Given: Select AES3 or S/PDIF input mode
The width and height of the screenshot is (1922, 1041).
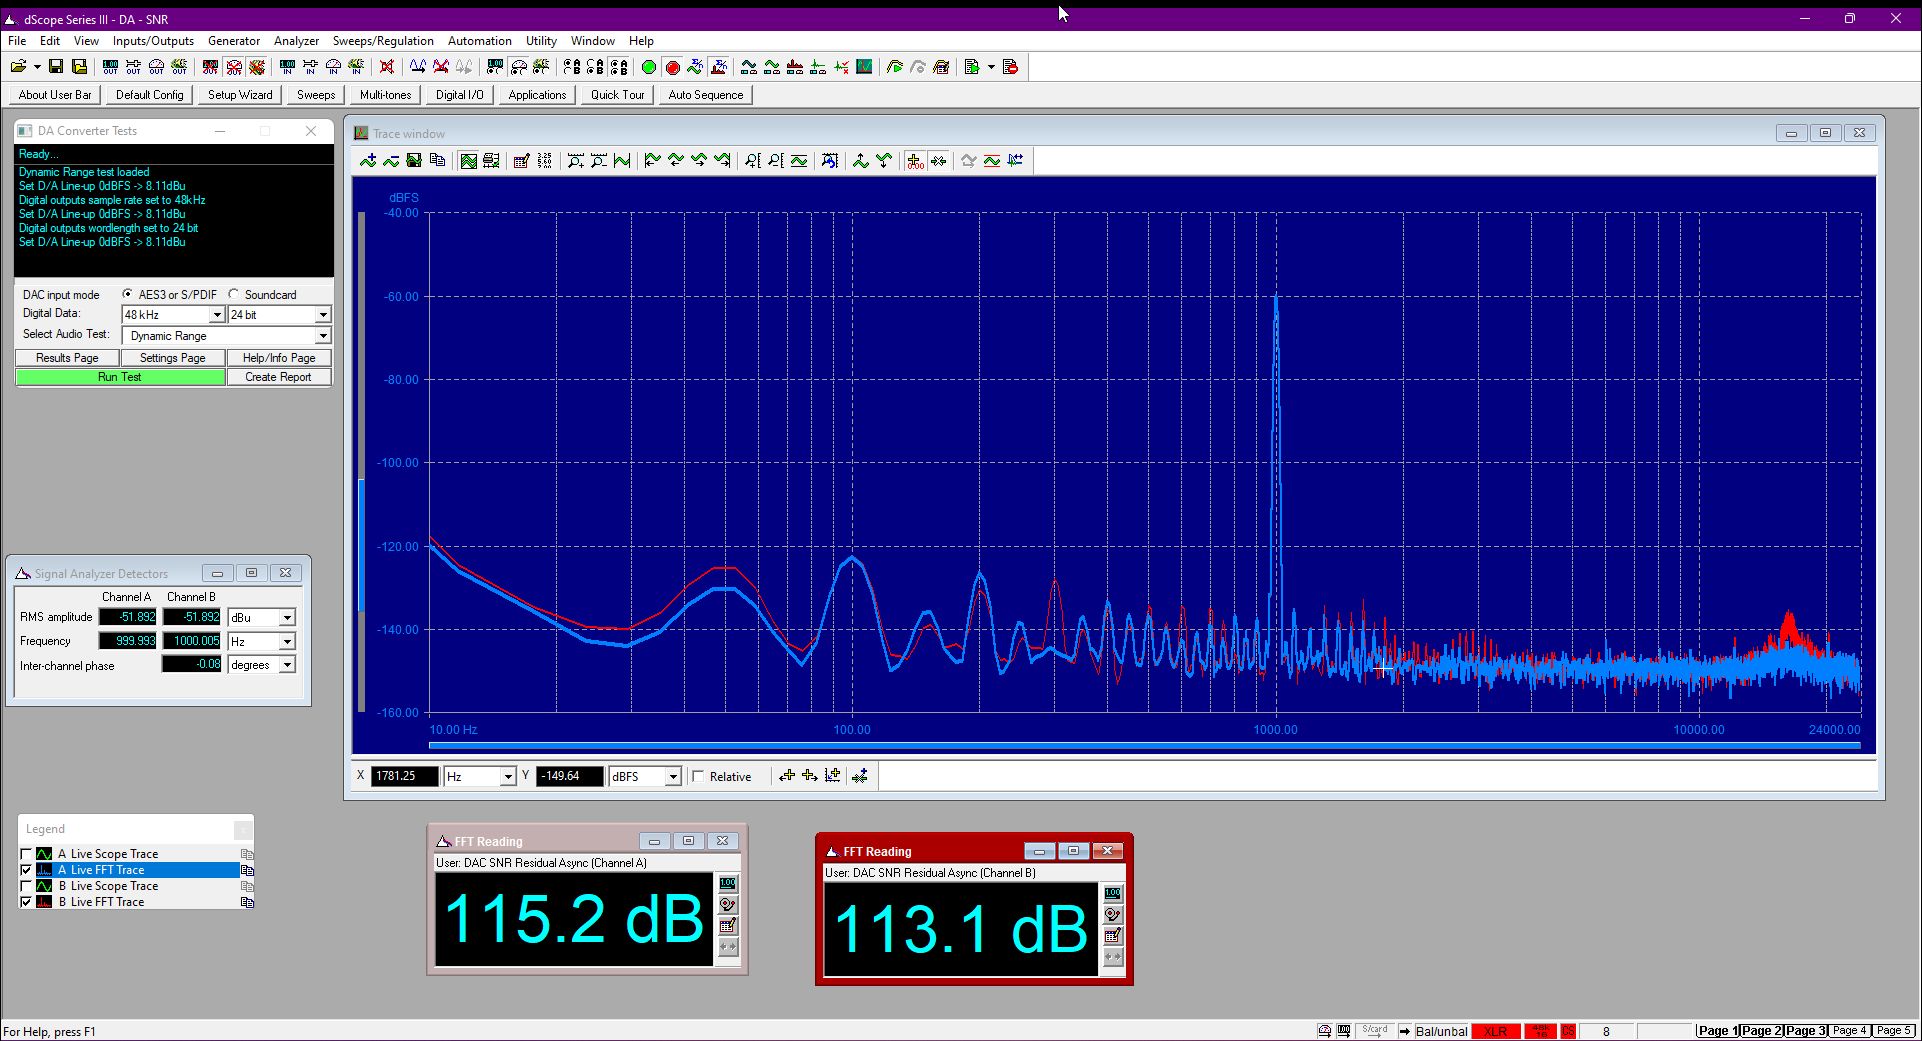Looking at the screenshot, I should [127, 294].
